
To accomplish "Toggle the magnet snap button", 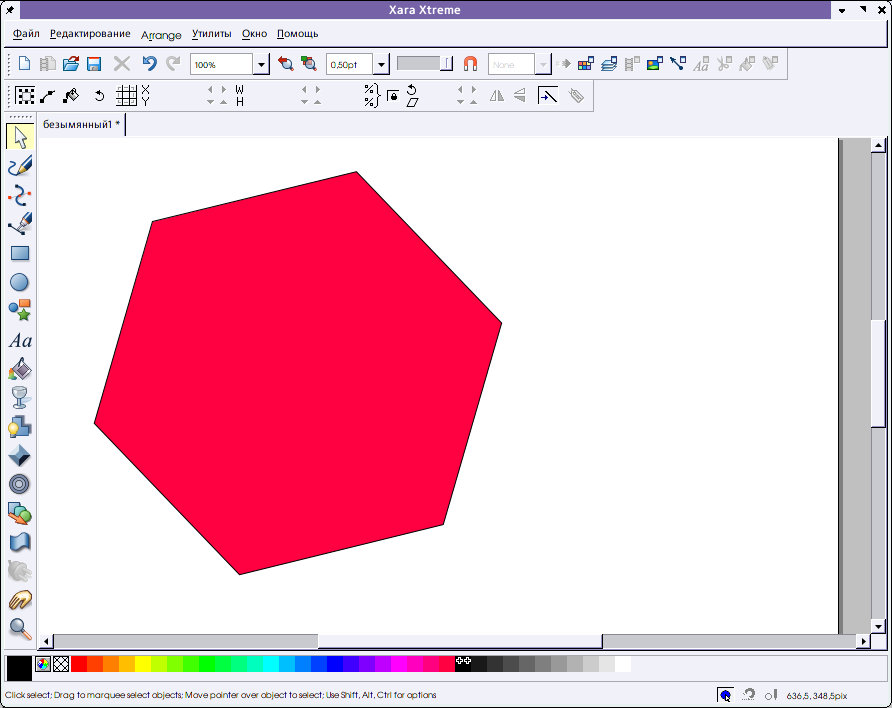I will point(470,64).
